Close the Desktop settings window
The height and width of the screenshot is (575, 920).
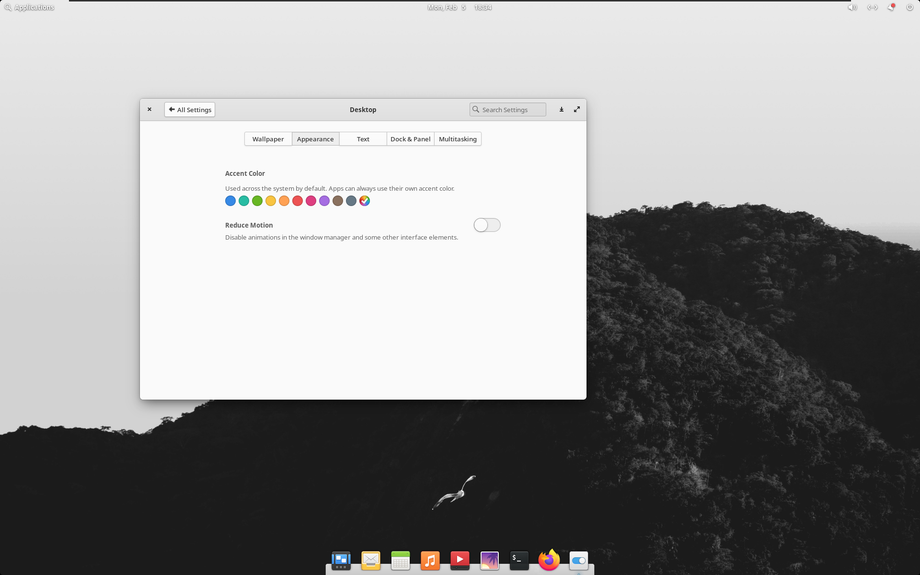click(150, 109)
